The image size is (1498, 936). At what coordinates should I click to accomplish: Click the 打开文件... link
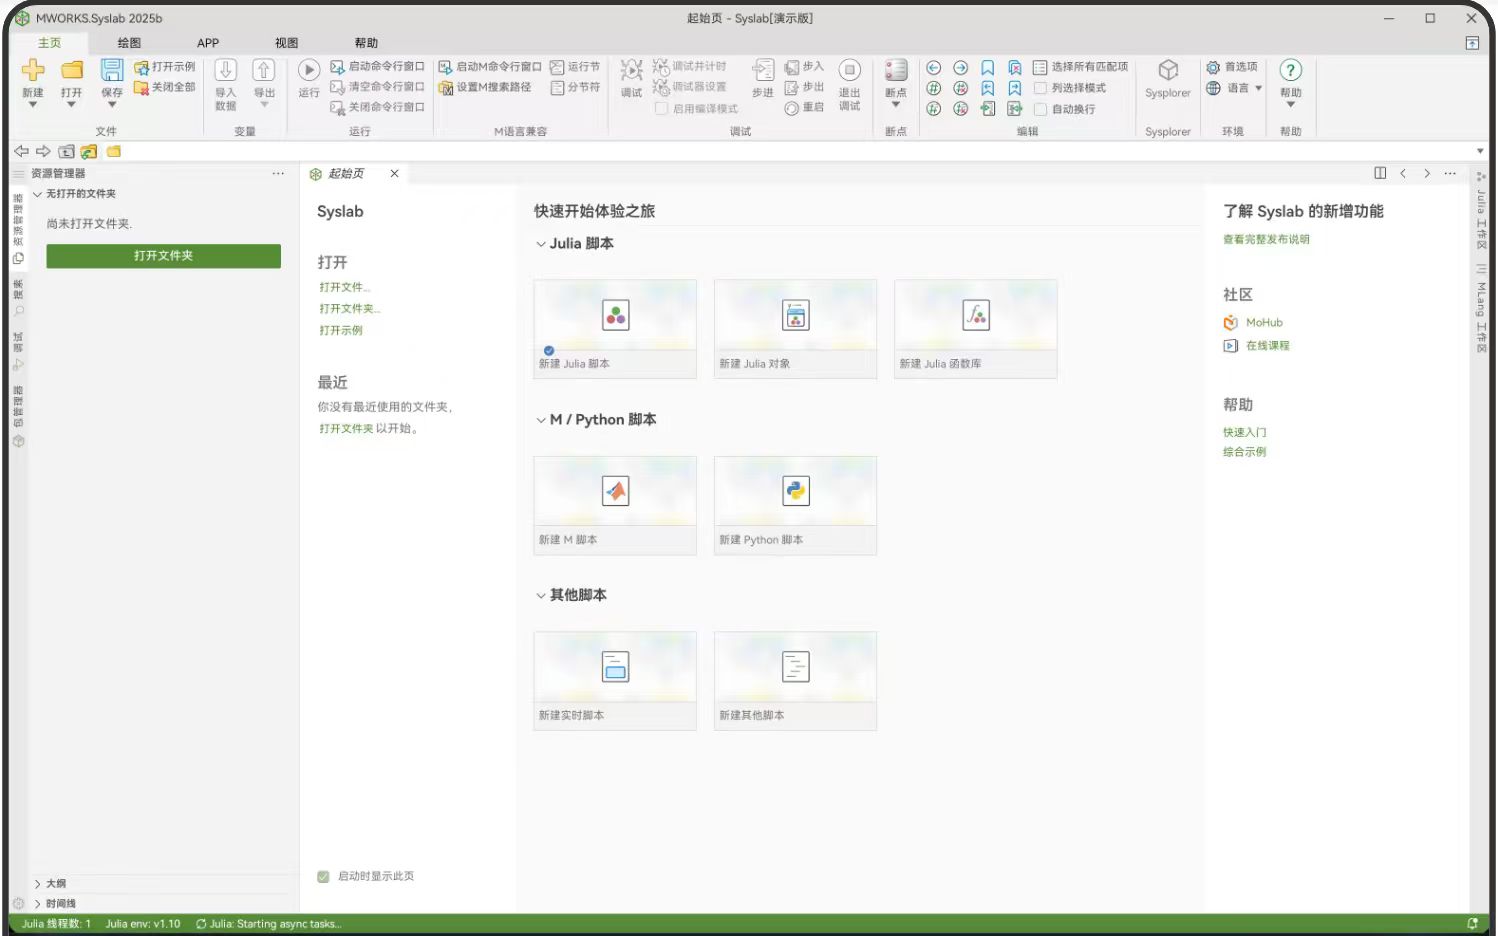click(345, 288)
